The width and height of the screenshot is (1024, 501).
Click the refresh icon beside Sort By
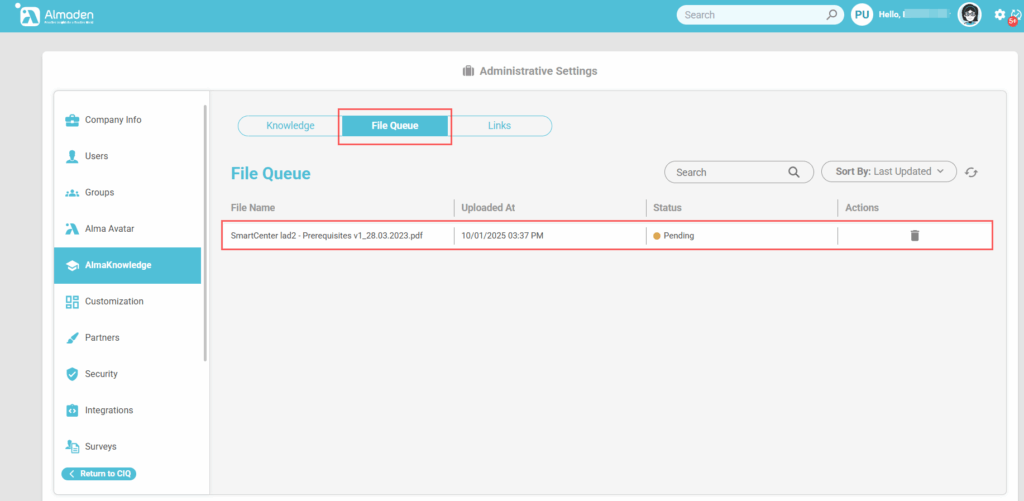(x=971, y=172)
